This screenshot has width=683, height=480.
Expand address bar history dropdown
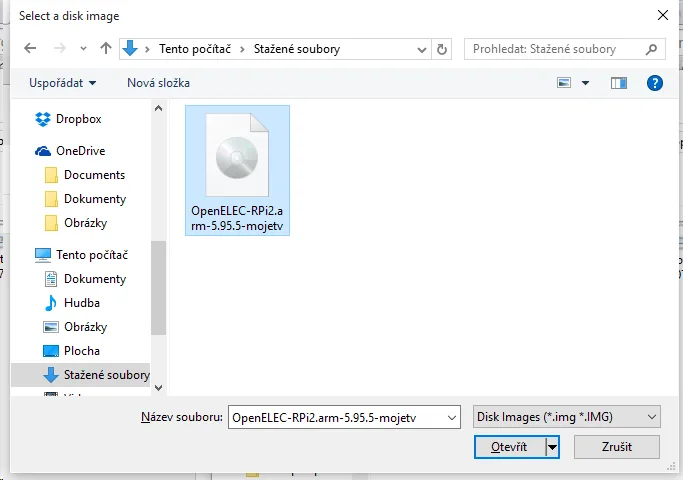tap(421, 50)
